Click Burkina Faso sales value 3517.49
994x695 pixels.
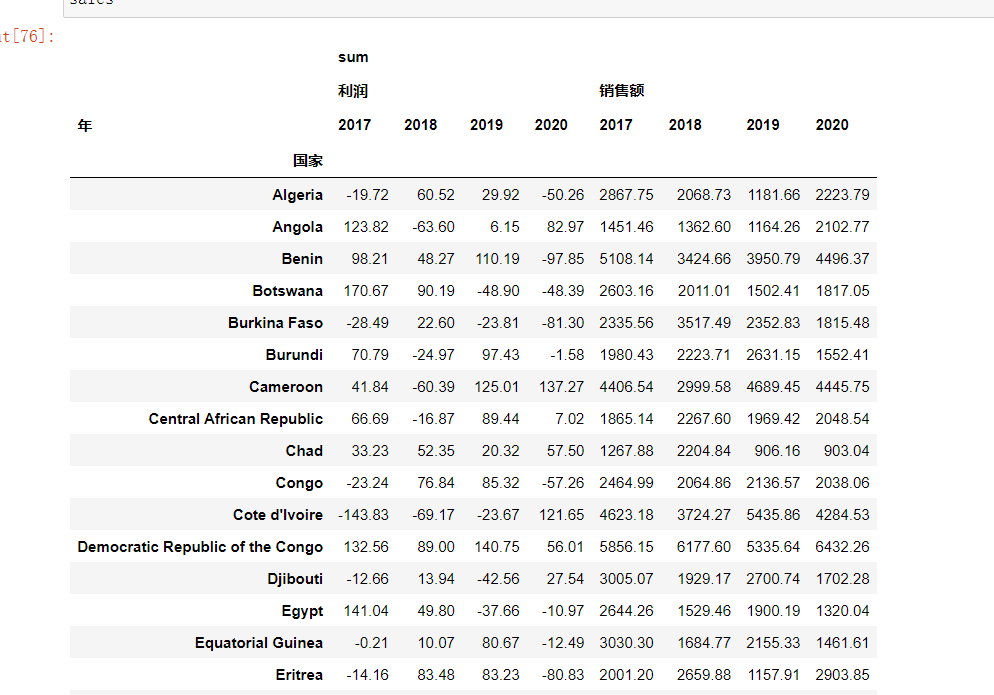pos(703,323)
